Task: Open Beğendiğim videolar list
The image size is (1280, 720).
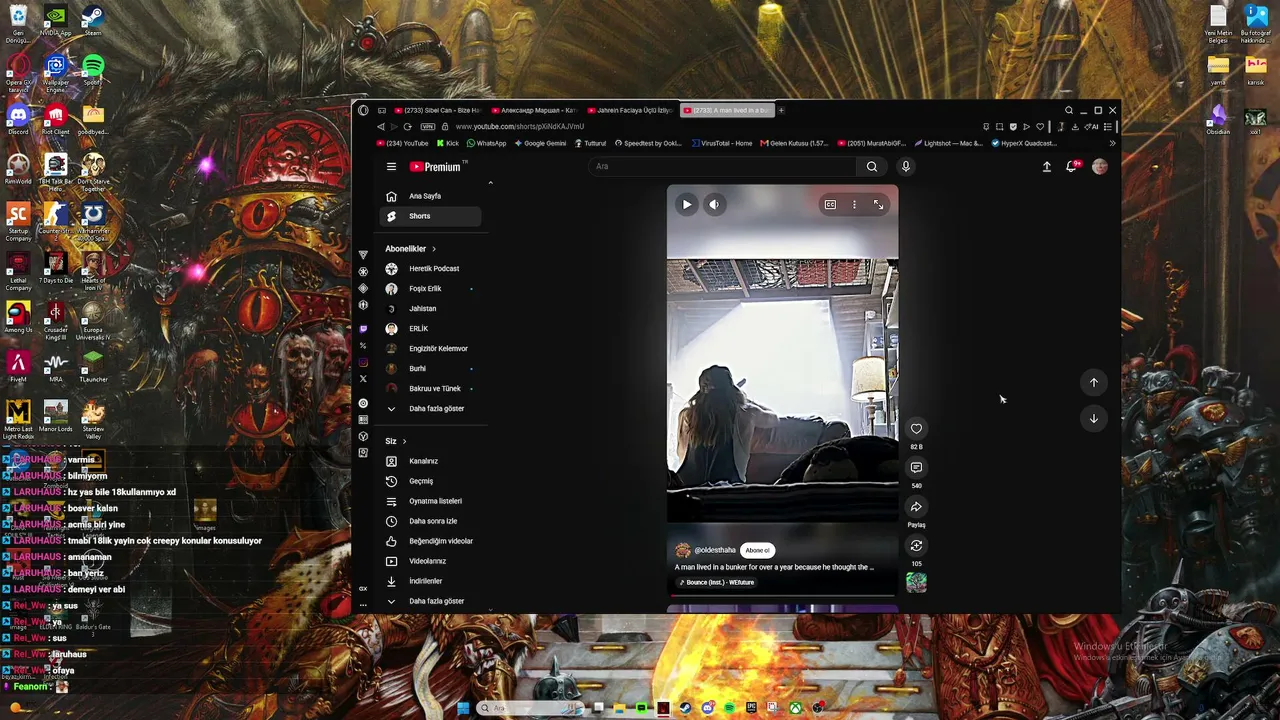Action: [432, 541]
